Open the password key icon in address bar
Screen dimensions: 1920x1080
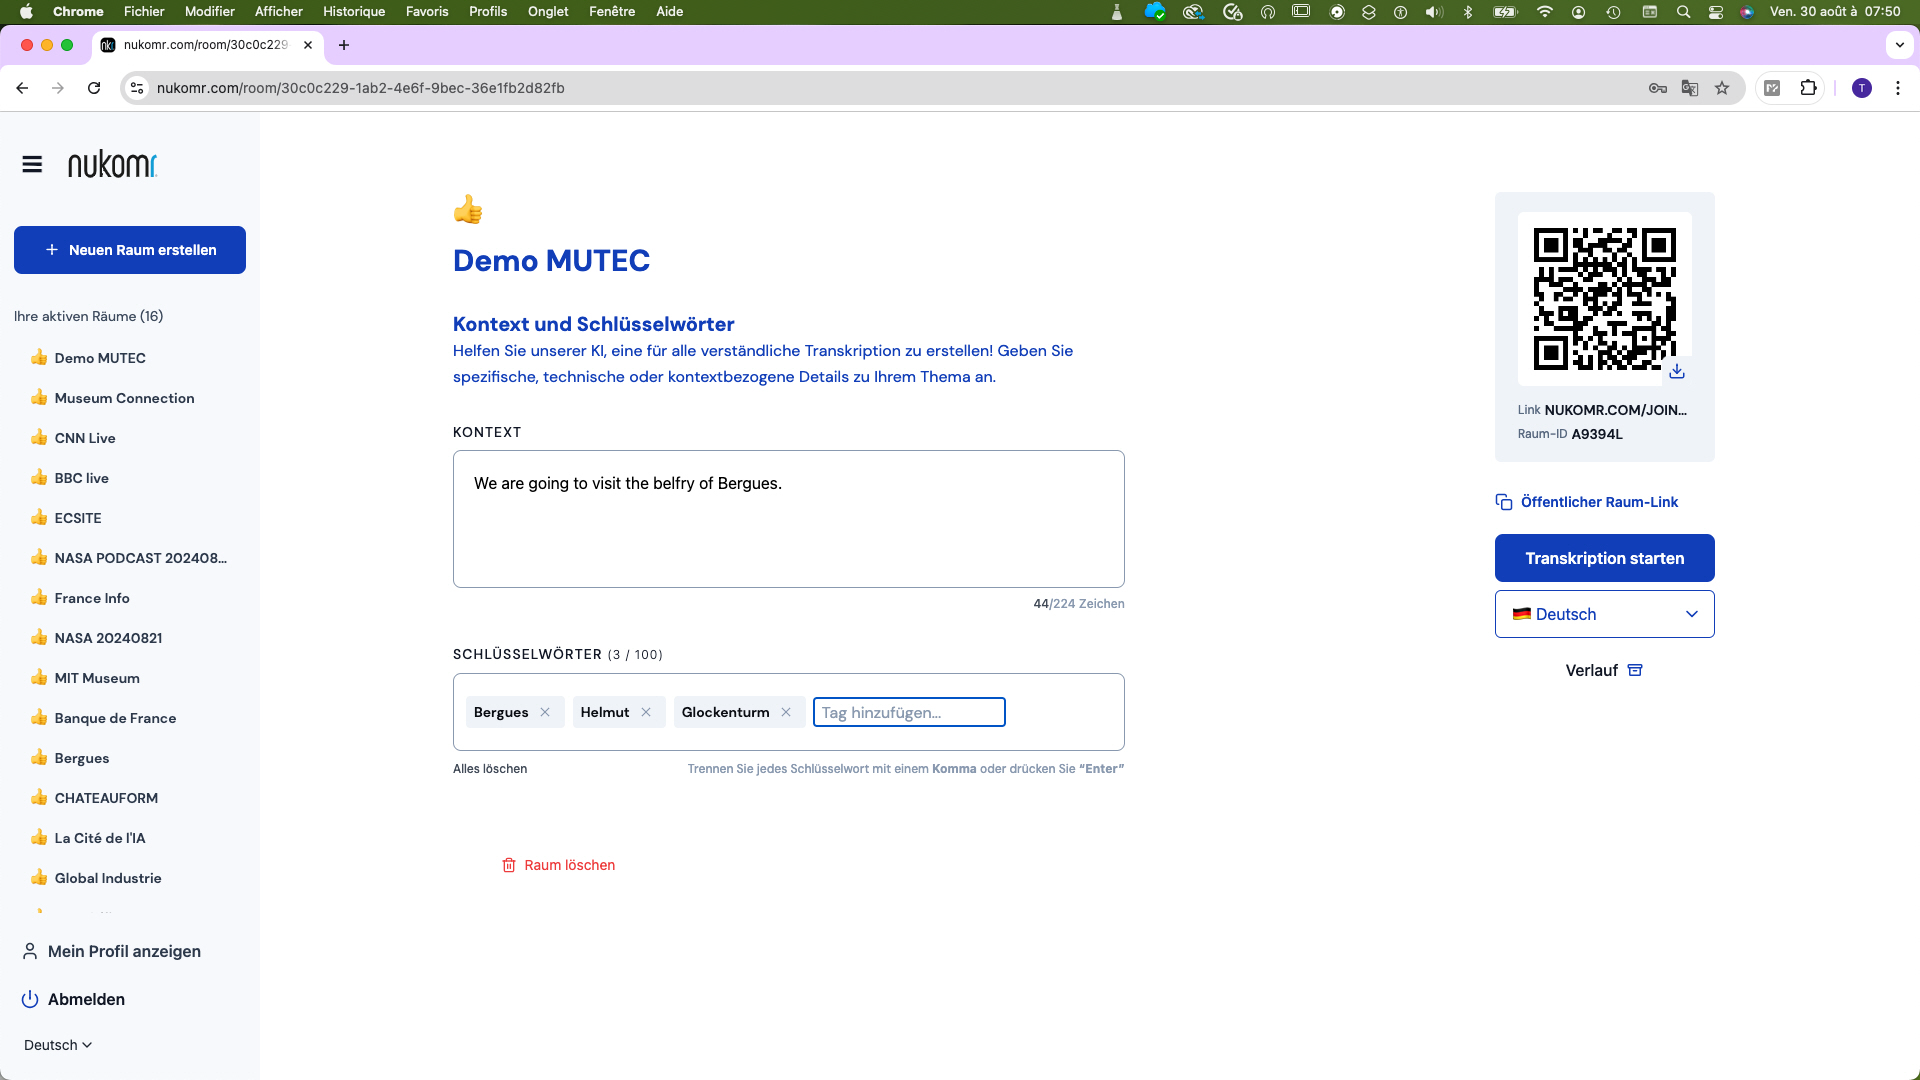click(x=1658, y=88)
